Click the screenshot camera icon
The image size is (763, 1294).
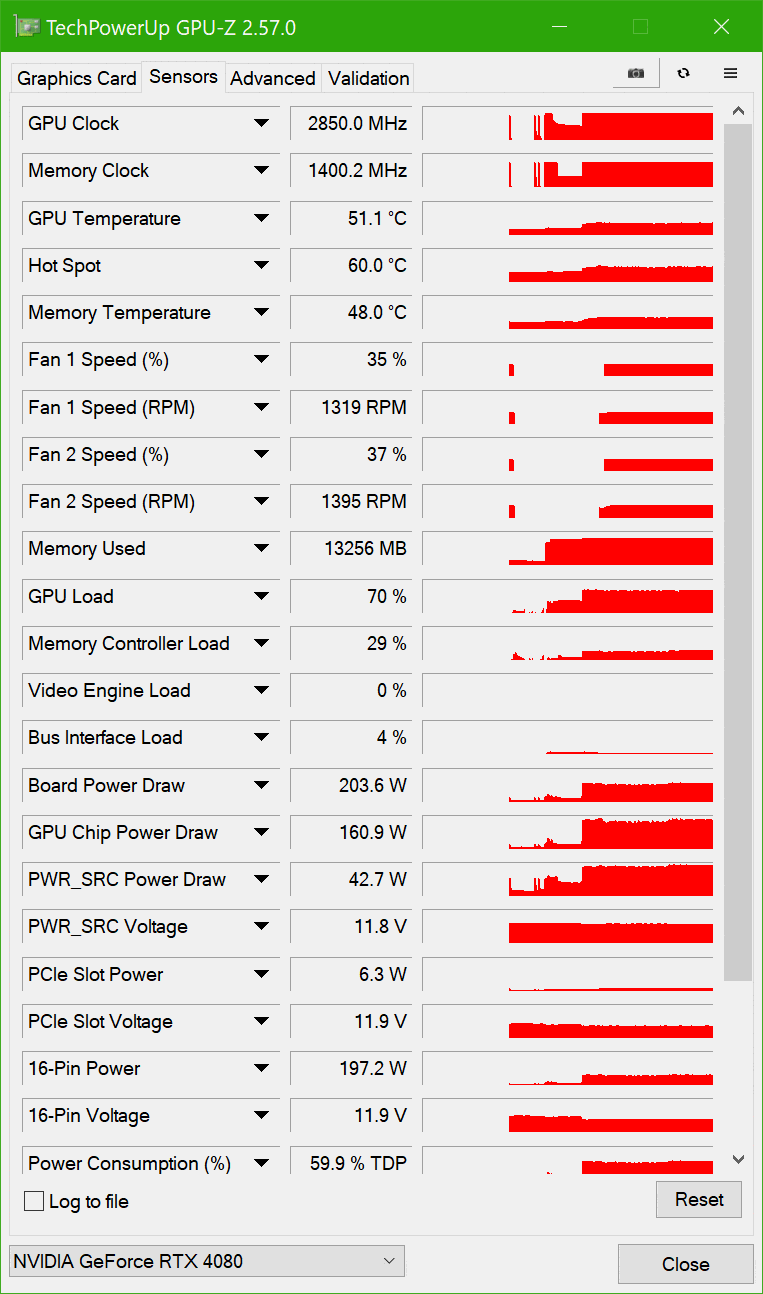(636, 73)
